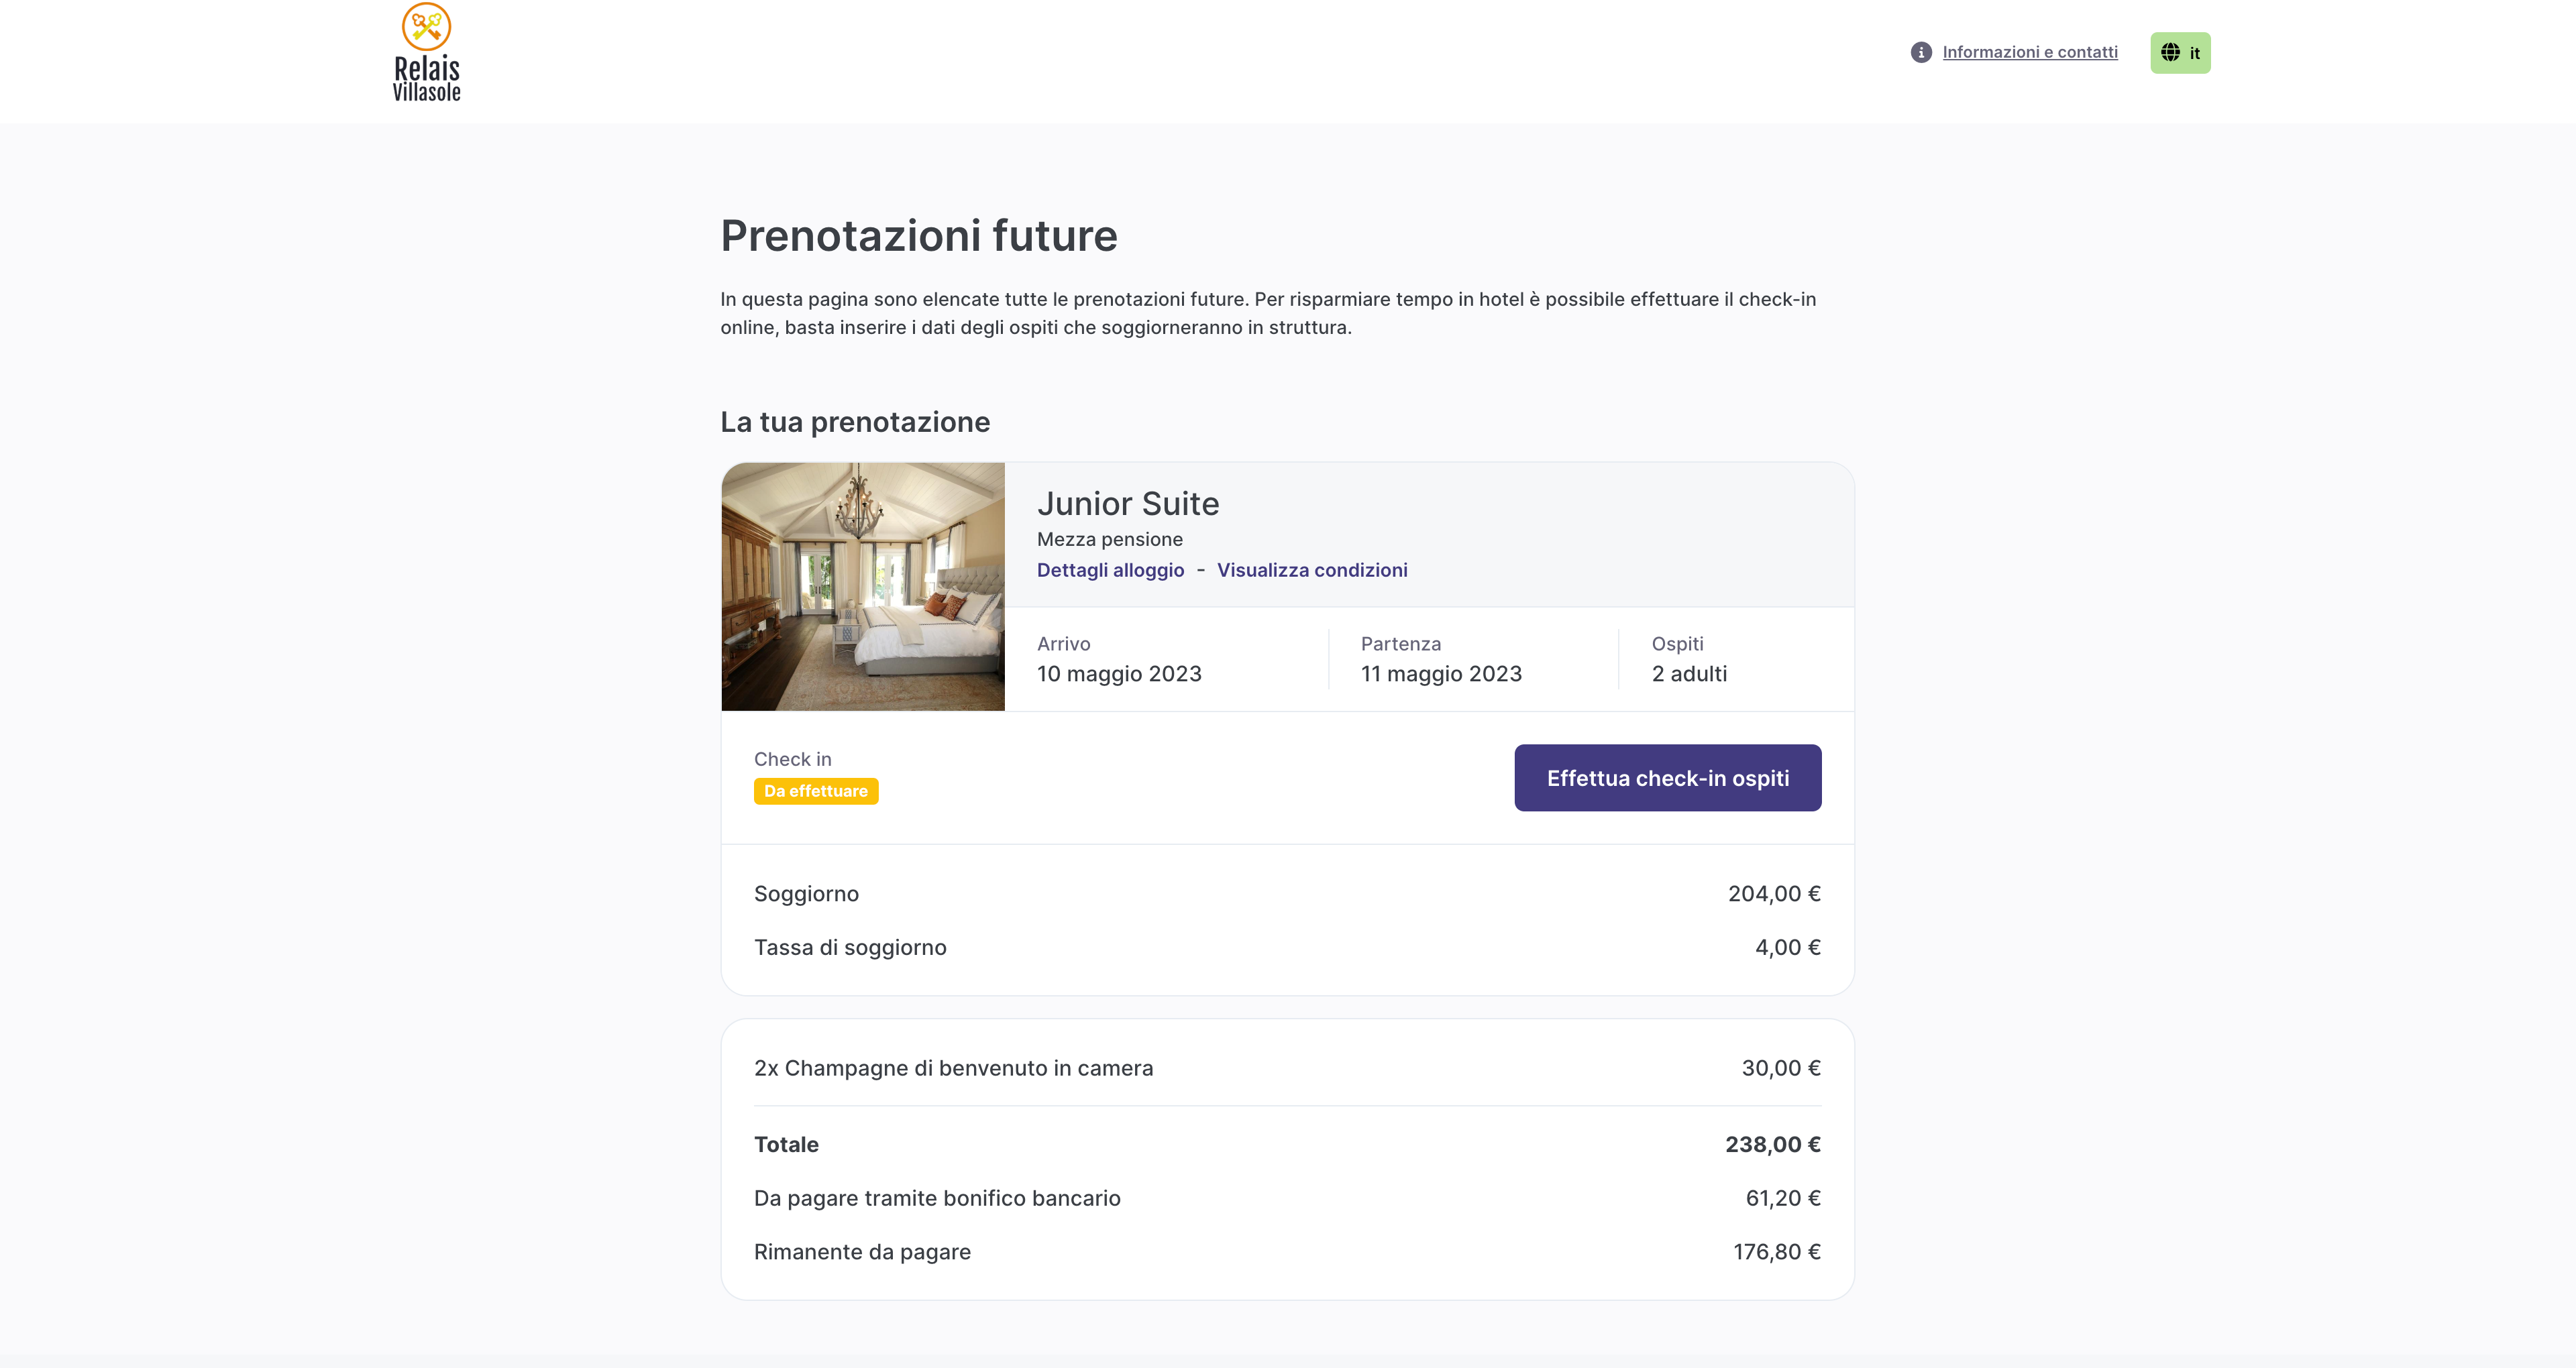The image size is (2576, 1368).
Task: Open Visualizza condizioni link
Action: tap(1312, 570)
